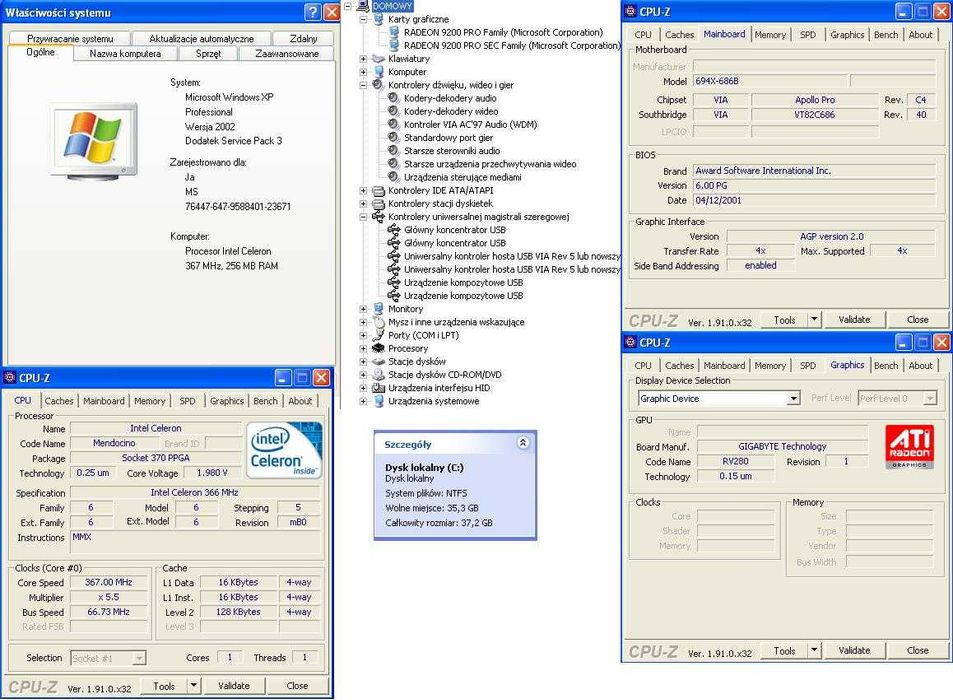Click Close in Mainboard CPU-Z window
Screen dimensions: 953x700
click(917, 319)
